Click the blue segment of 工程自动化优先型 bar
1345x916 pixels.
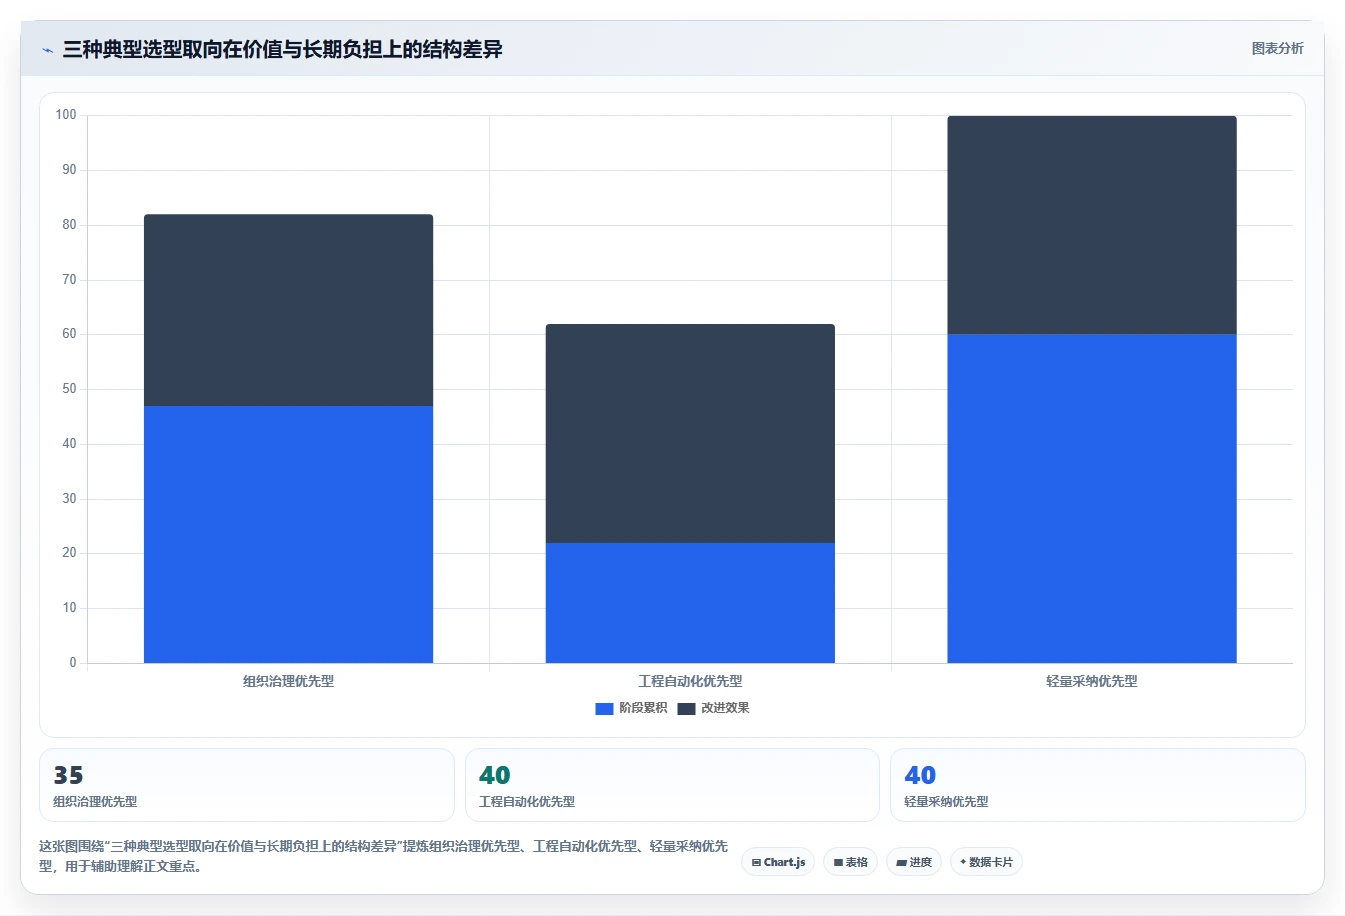coord(690,603)
